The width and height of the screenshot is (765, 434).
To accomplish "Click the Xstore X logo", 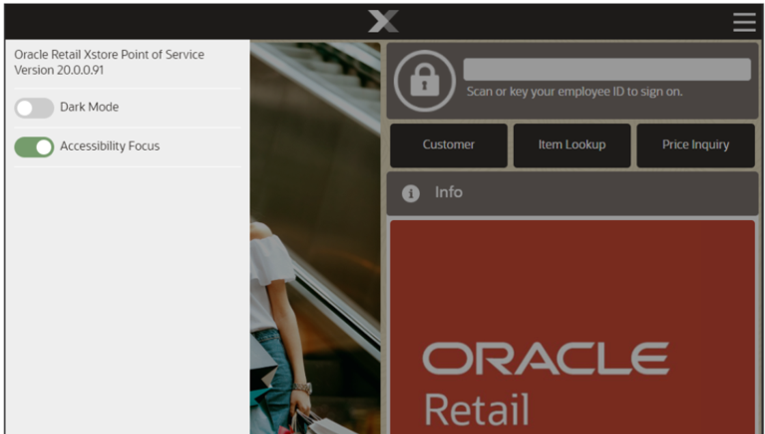I will [x=383, y=21].
